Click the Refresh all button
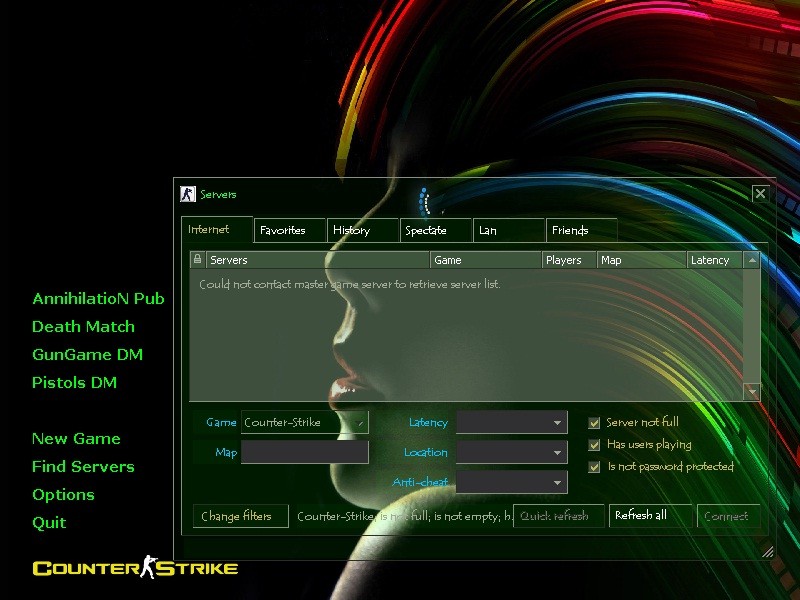800x600 pixels. click(651, 515)
